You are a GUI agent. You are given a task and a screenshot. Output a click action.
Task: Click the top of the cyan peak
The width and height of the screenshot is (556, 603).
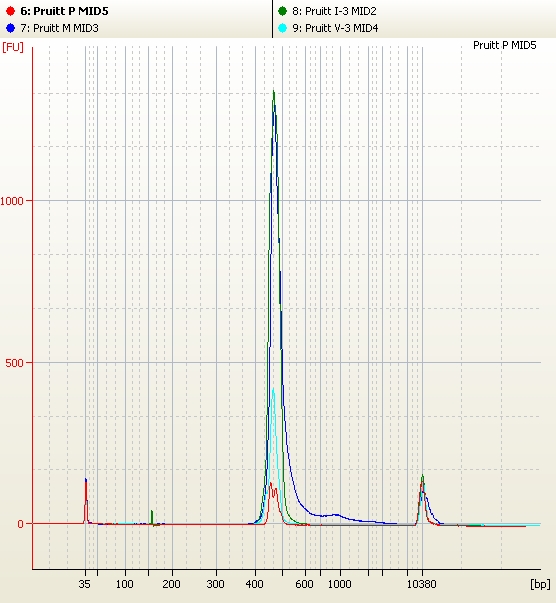click(273, 389)
